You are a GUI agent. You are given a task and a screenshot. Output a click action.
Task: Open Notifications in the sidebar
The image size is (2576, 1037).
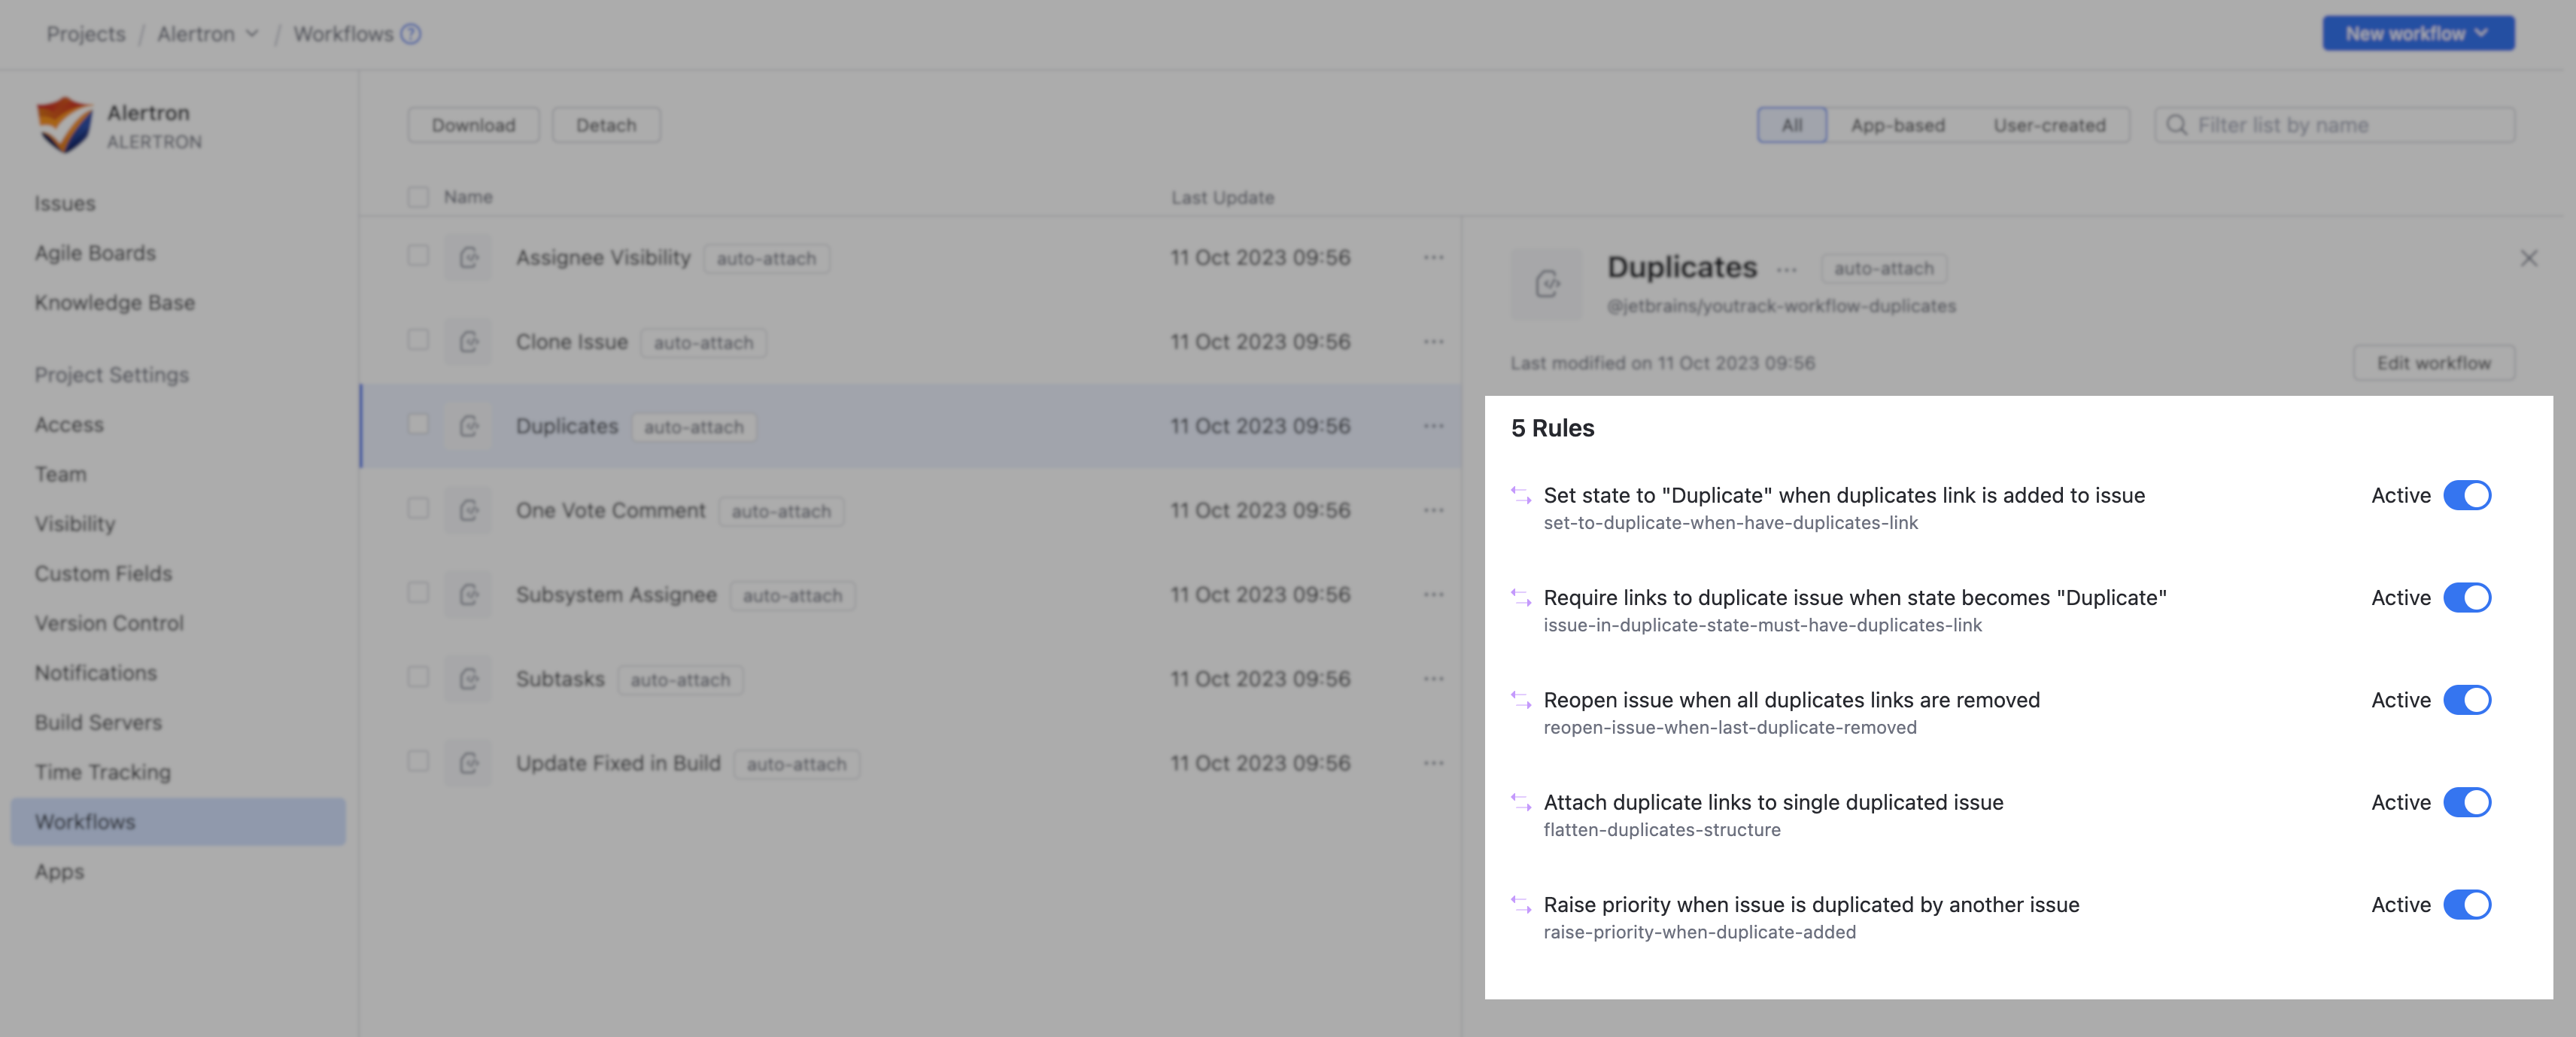pos(95,672)
